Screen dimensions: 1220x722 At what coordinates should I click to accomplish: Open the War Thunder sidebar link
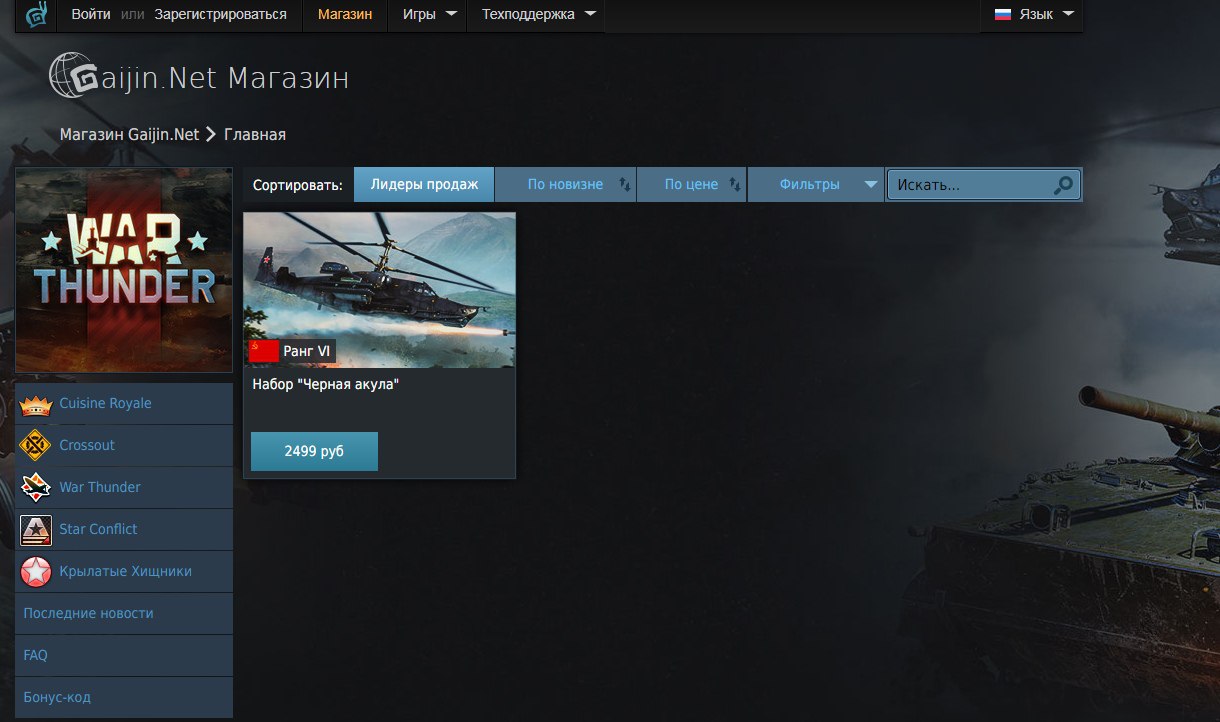click(x=124, y=487)
